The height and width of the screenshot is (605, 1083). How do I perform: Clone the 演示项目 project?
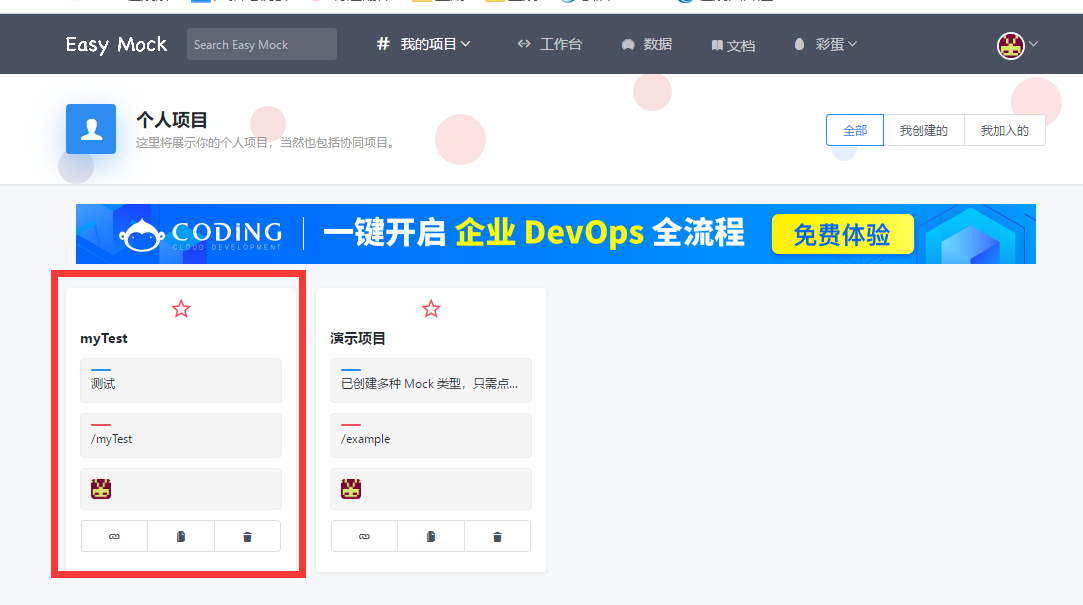(x=430, y=536)
